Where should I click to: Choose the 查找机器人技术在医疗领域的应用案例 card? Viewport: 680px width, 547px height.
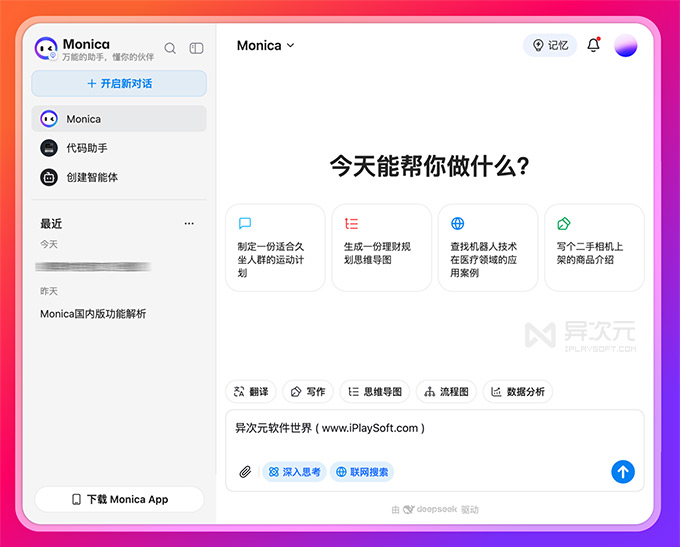point(488,247)
